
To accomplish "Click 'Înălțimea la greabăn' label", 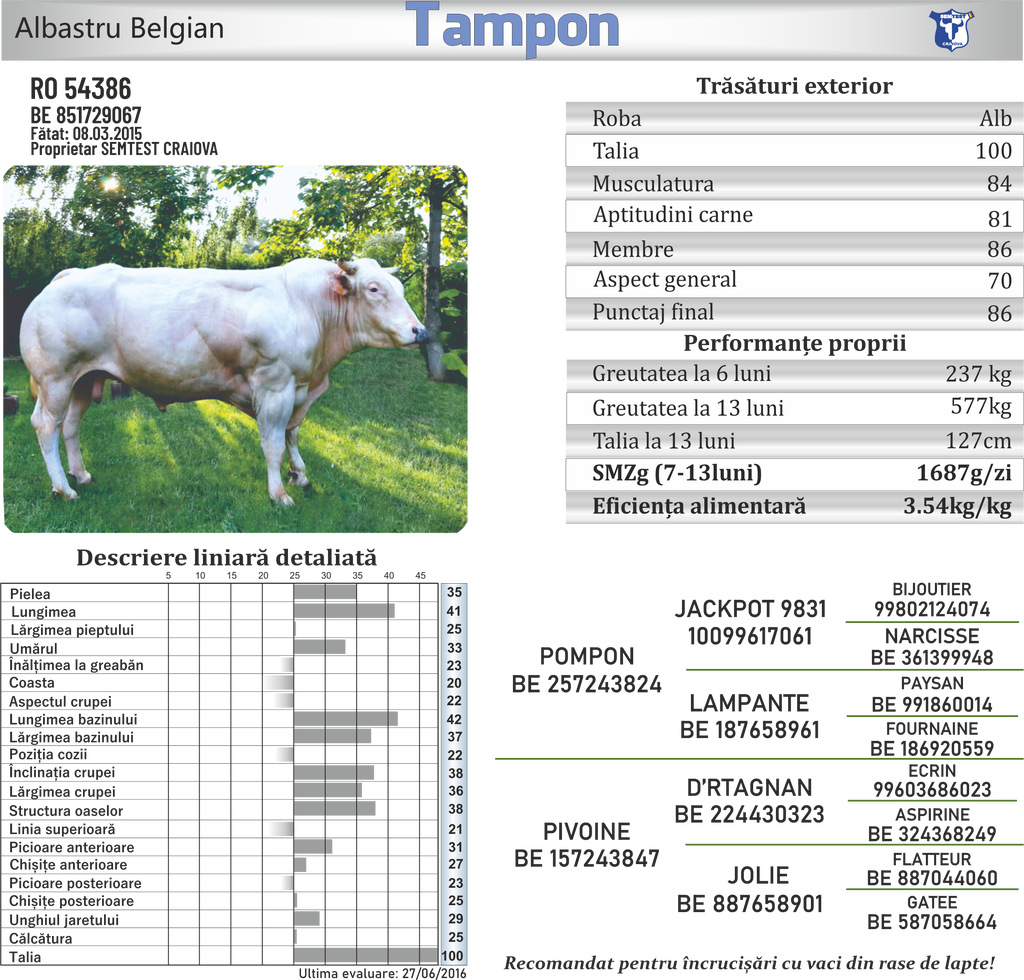I will [x=76, y=665].
